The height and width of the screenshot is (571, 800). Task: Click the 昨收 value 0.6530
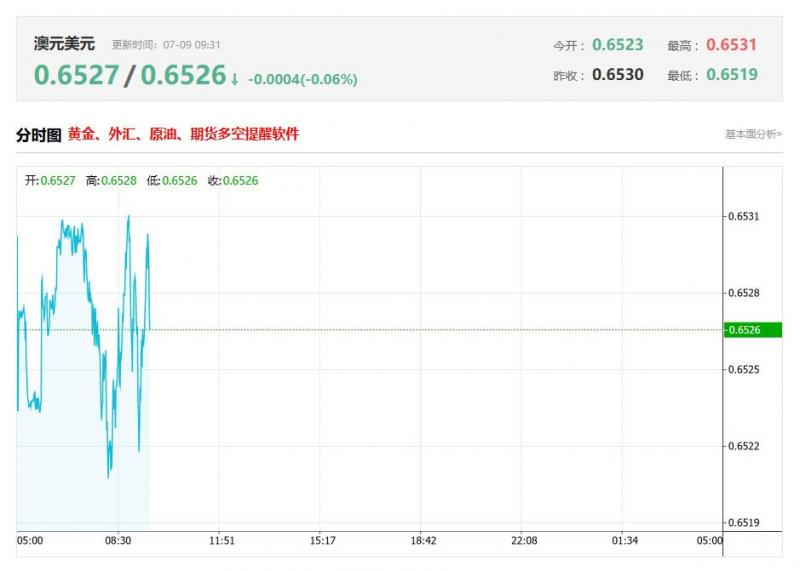coord(617,75)
